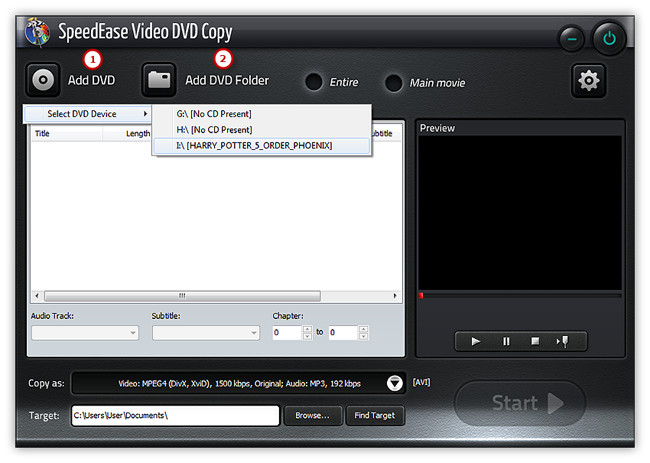The image size is (650, 463).
Task: Click the Target path input field
Action: 175,415
